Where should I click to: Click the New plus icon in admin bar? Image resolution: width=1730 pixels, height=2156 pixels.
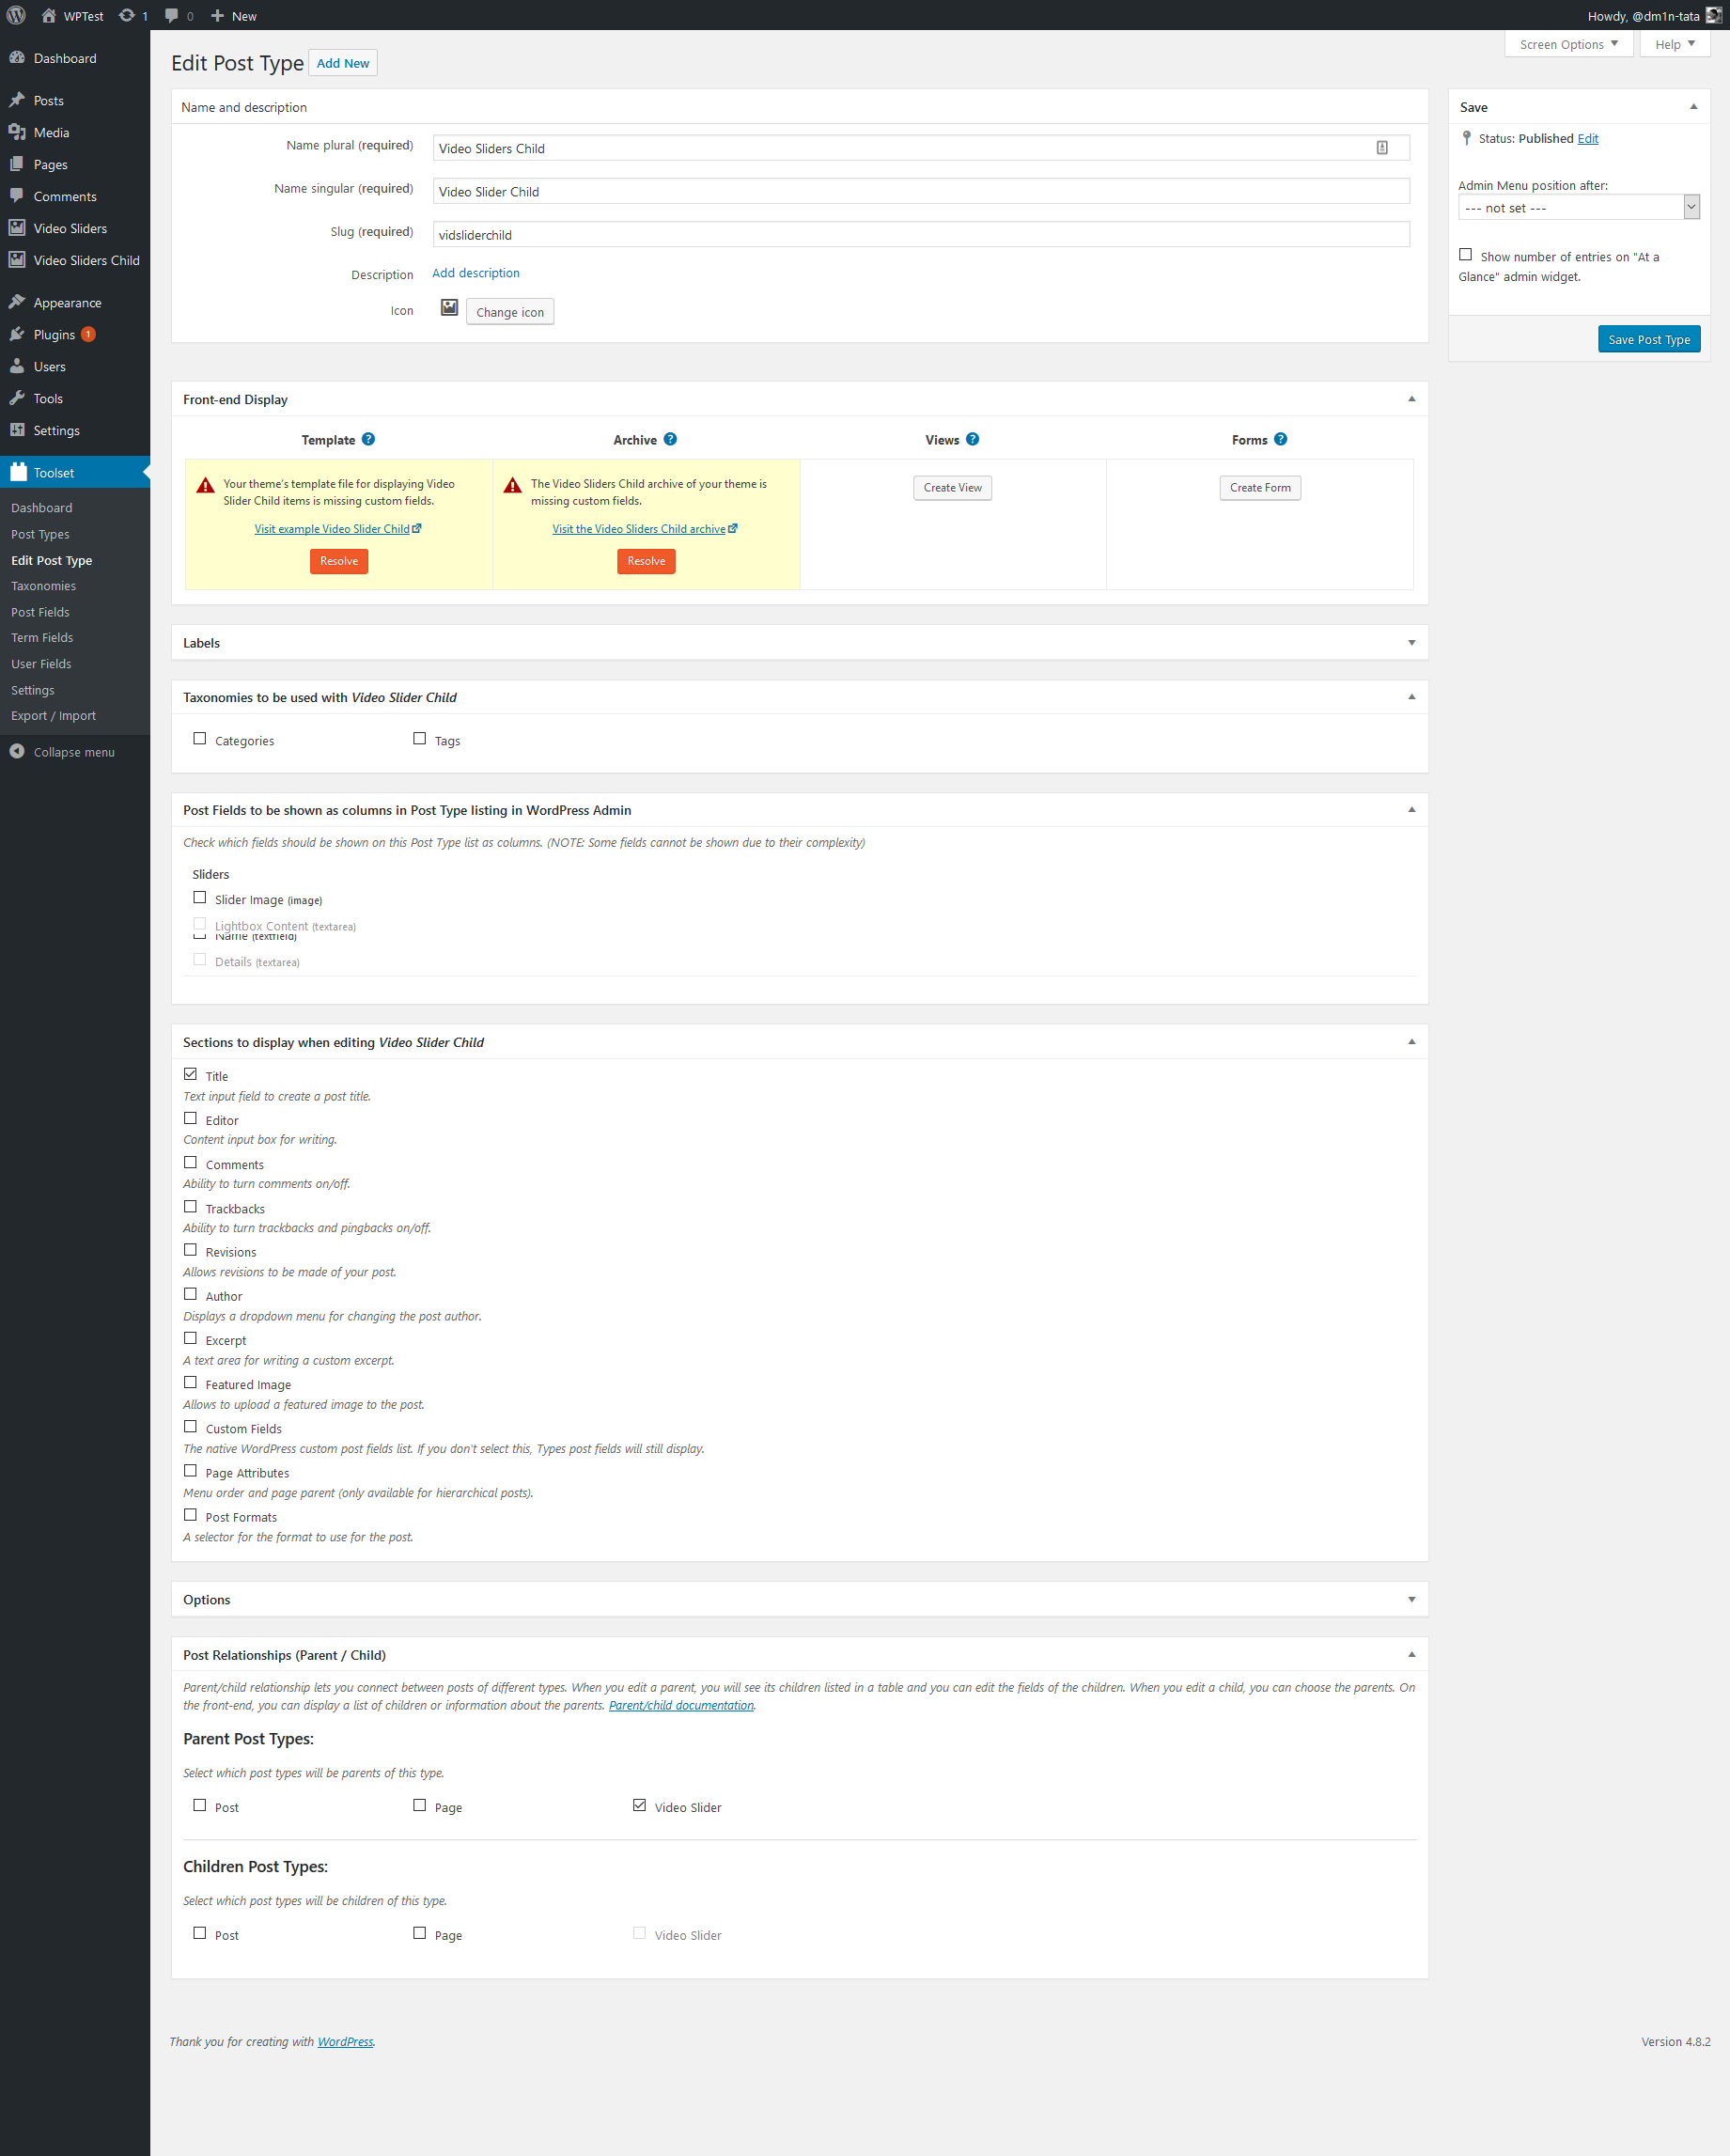[x=217, y=15]
